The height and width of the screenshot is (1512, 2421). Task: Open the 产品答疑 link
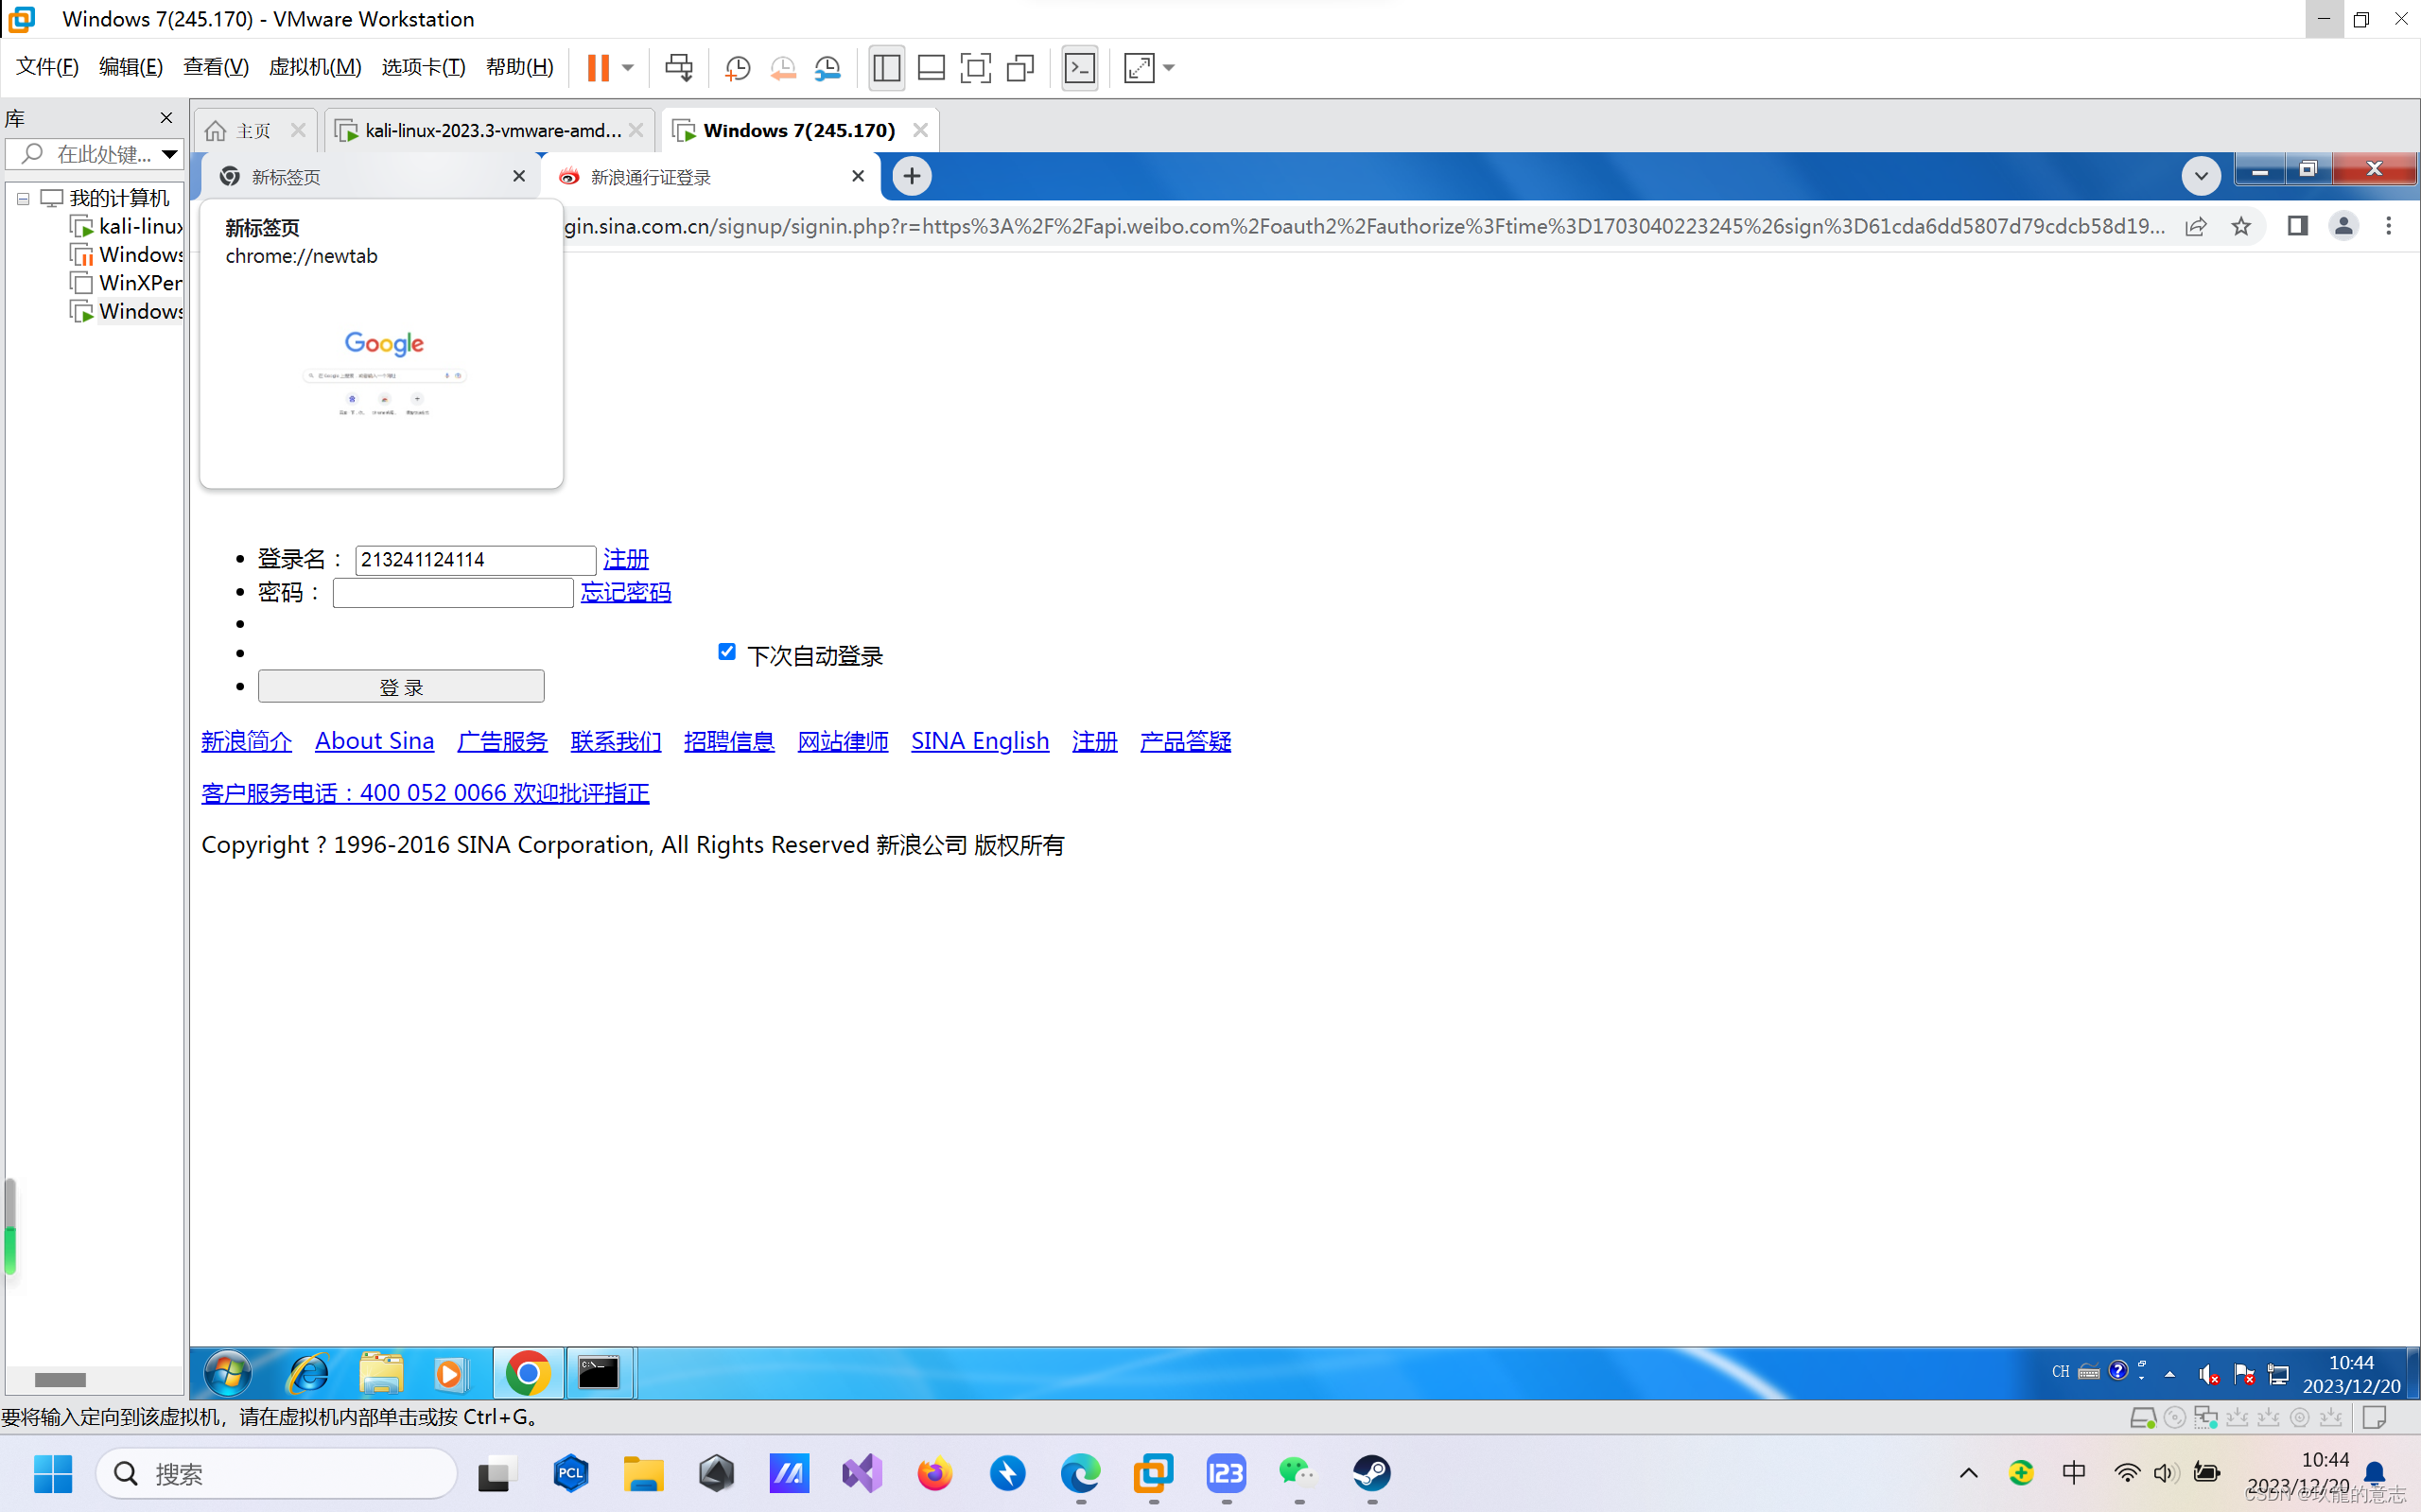pos(1185,741)
